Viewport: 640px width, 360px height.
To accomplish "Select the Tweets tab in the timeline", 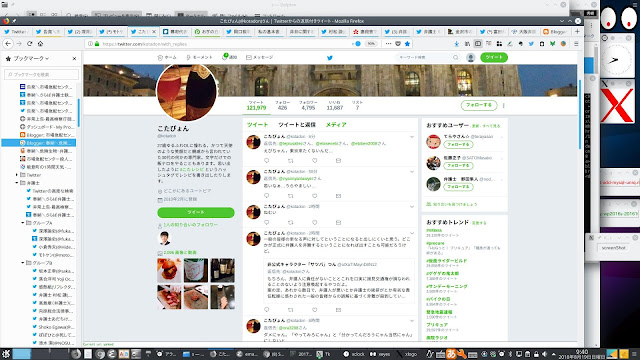I will tap(257, 125).
